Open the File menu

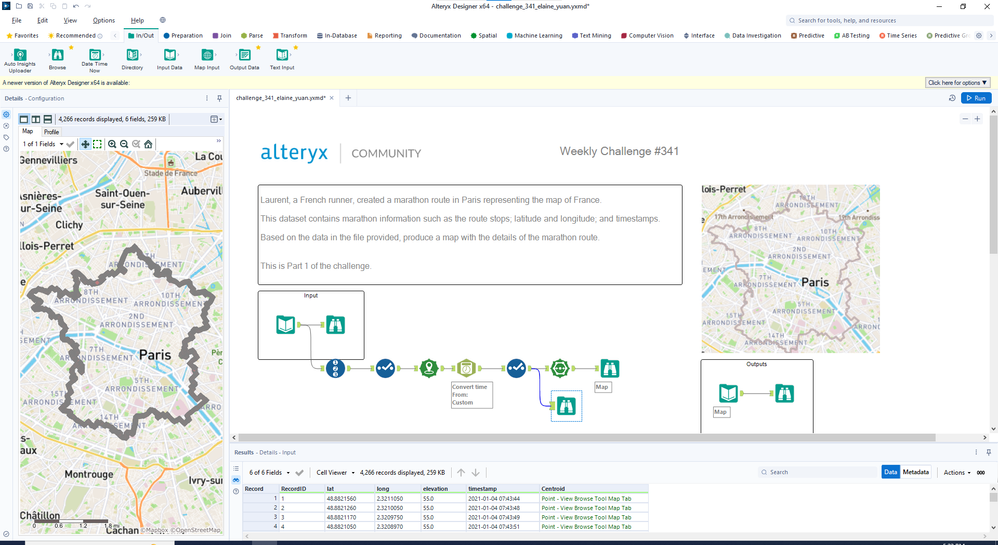(17, 20)
